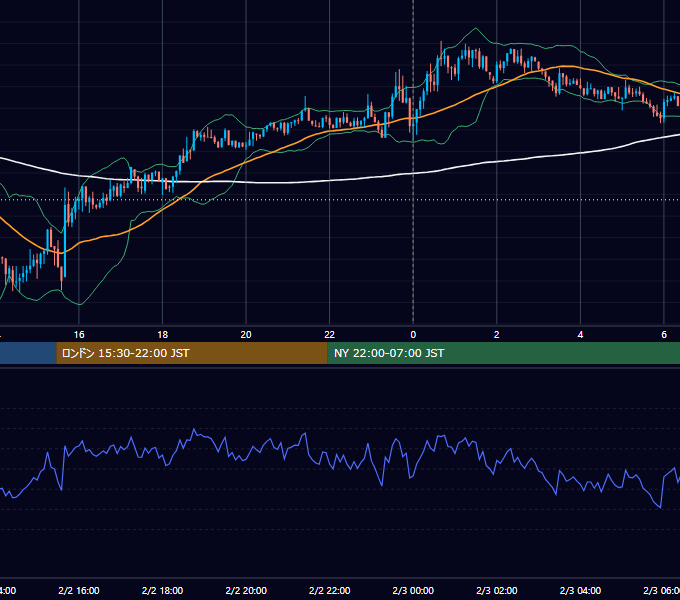
Task: Select the blue session band left of ロンドン
Action: pos(28,353)
